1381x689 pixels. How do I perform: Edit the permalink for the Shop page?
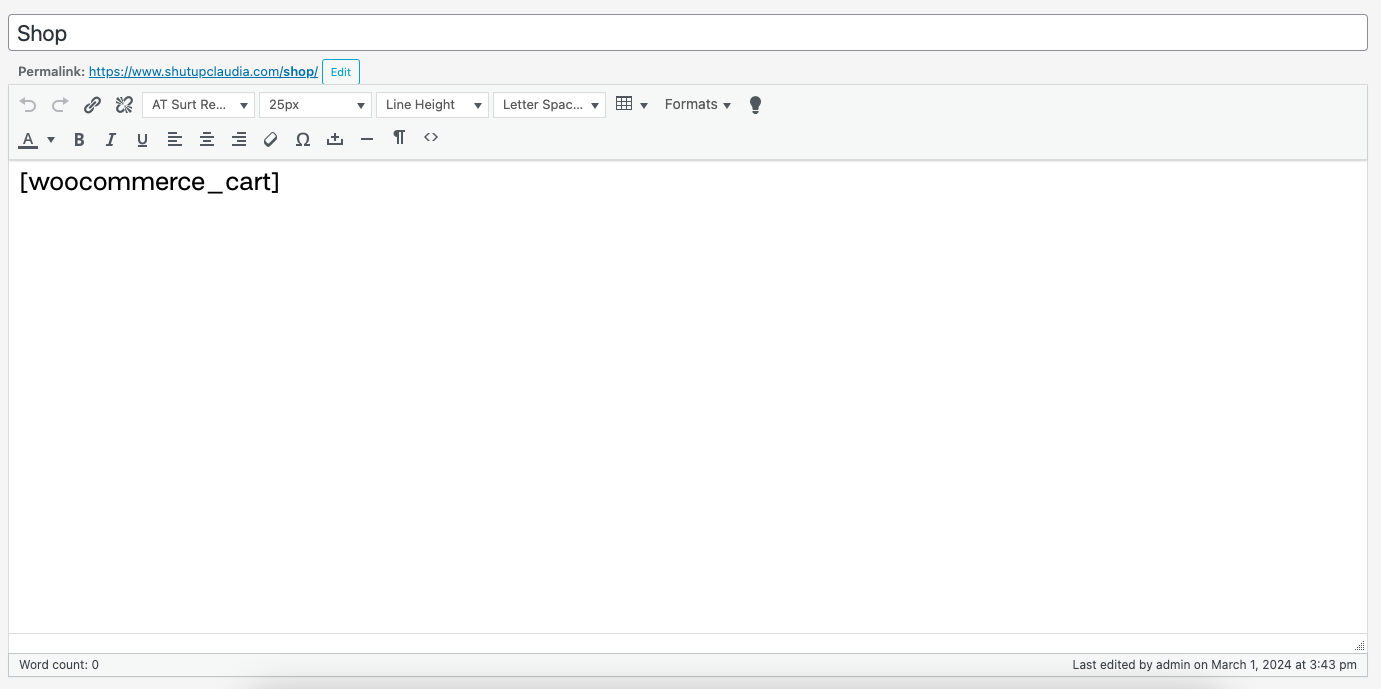coord(341,71)
